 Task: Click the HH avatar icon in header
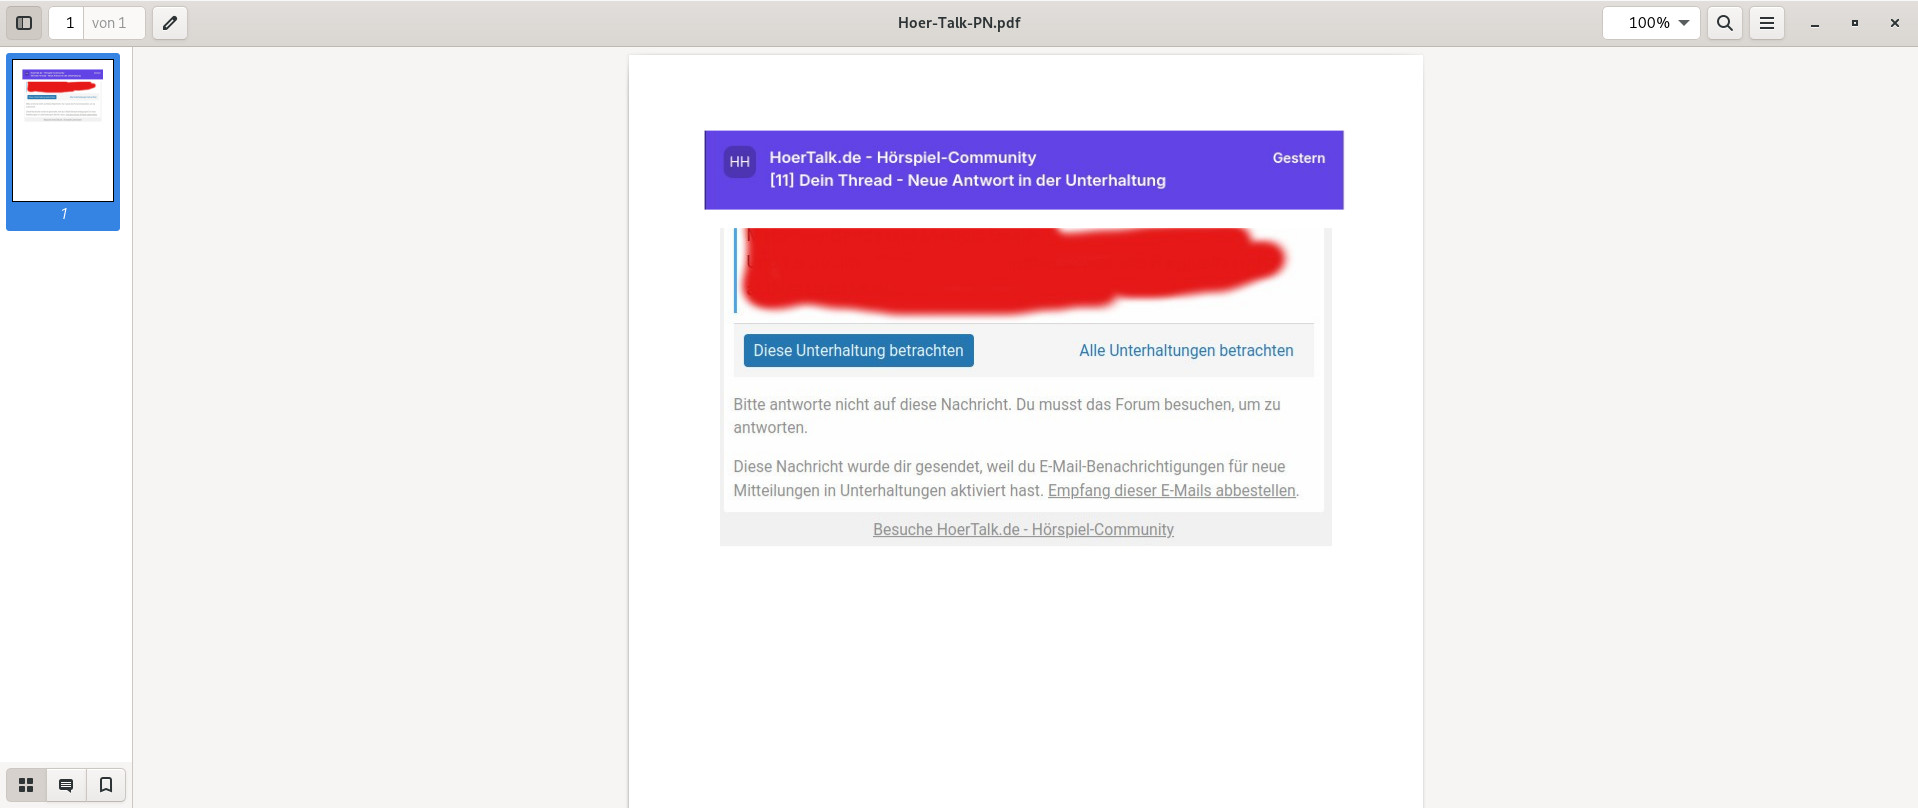[740, 162]
